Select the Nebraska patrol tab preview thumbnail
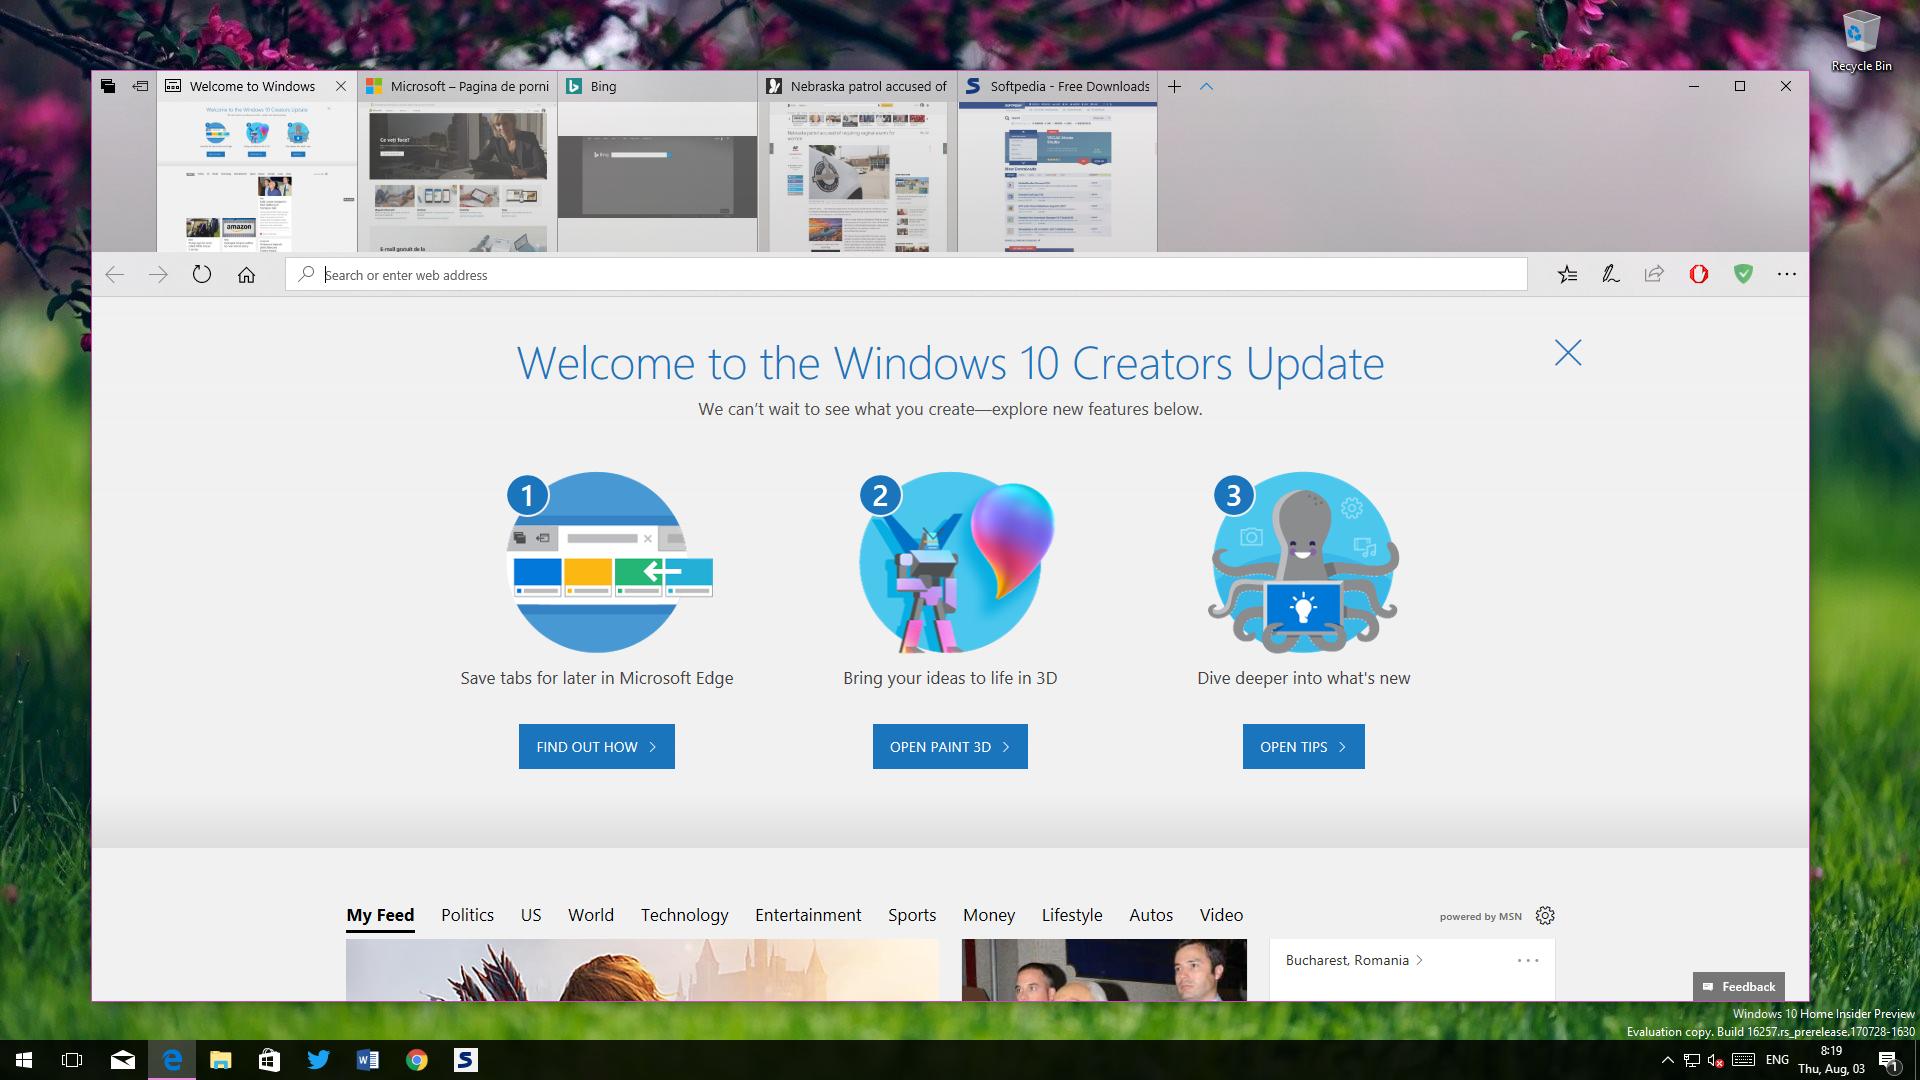Image resolution: width=1920 pixels, height=1080 pixels. pyautogui.click(x=858, y=177)
